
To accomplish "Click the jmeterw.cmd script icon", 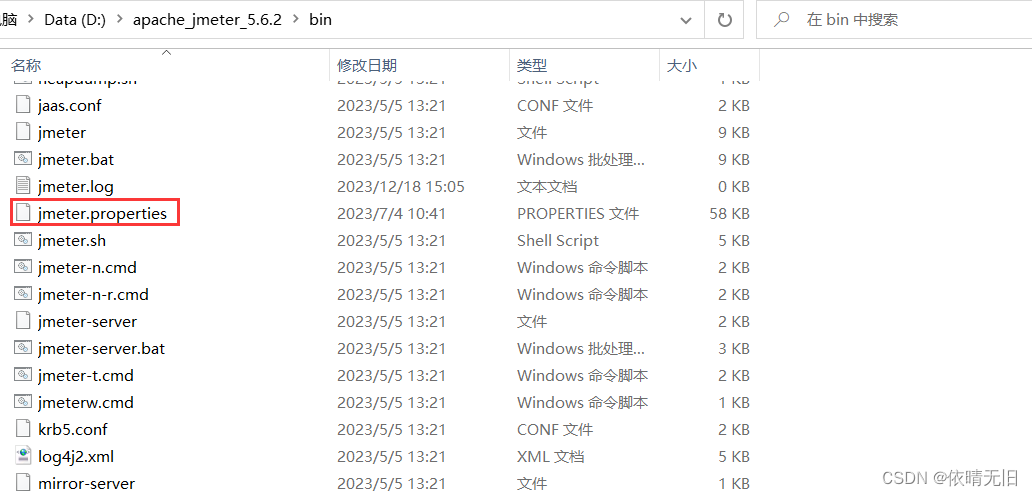I will tap(23, 402).
